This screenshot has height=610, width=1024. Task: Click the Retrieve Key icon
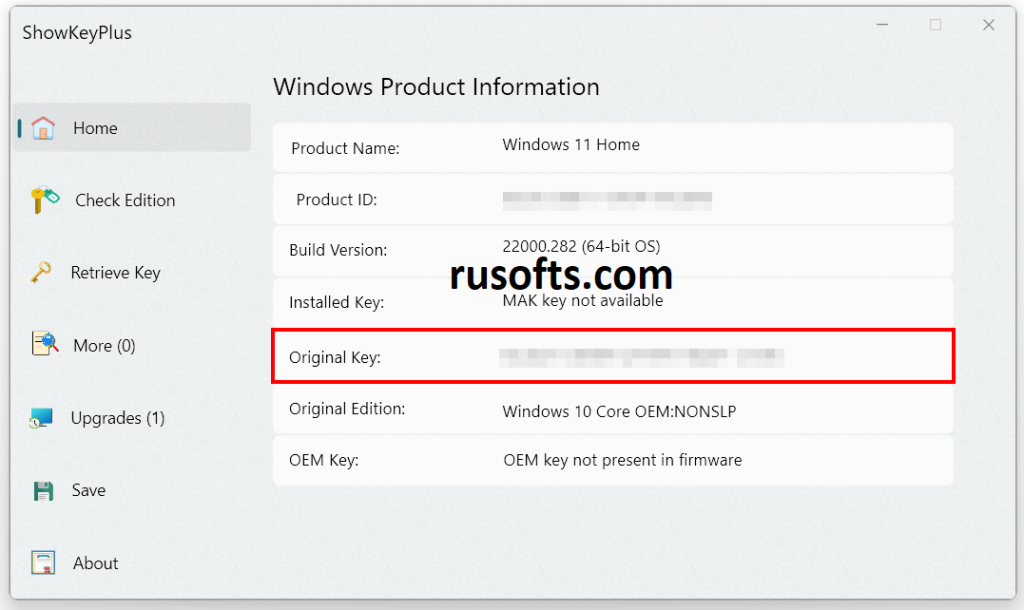41,272
